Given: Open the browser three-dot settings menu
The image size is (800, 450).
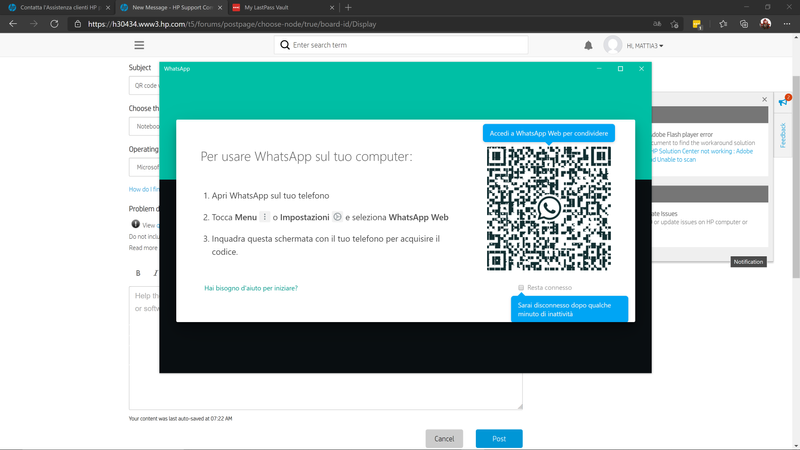Looking at the screenshot, I should pyautogui.click(x=787, y=24).
